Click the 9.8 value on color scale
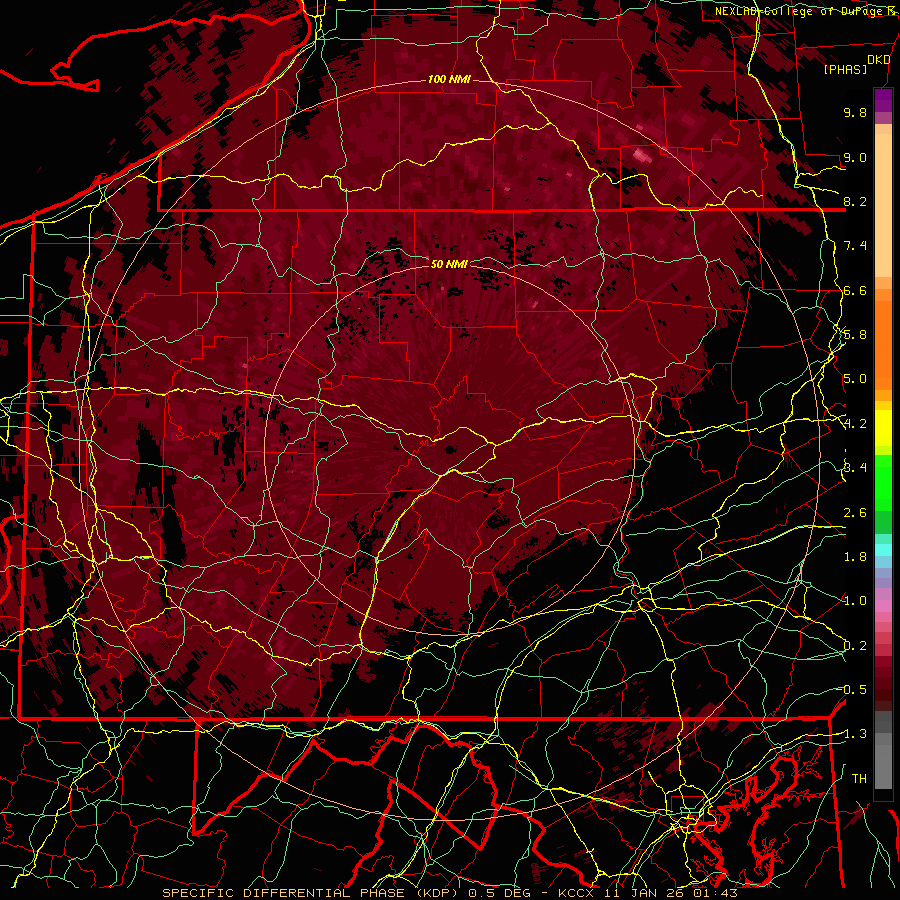This screenshot has width=900, height=900. pyautogui.click(x=855, y=112)
